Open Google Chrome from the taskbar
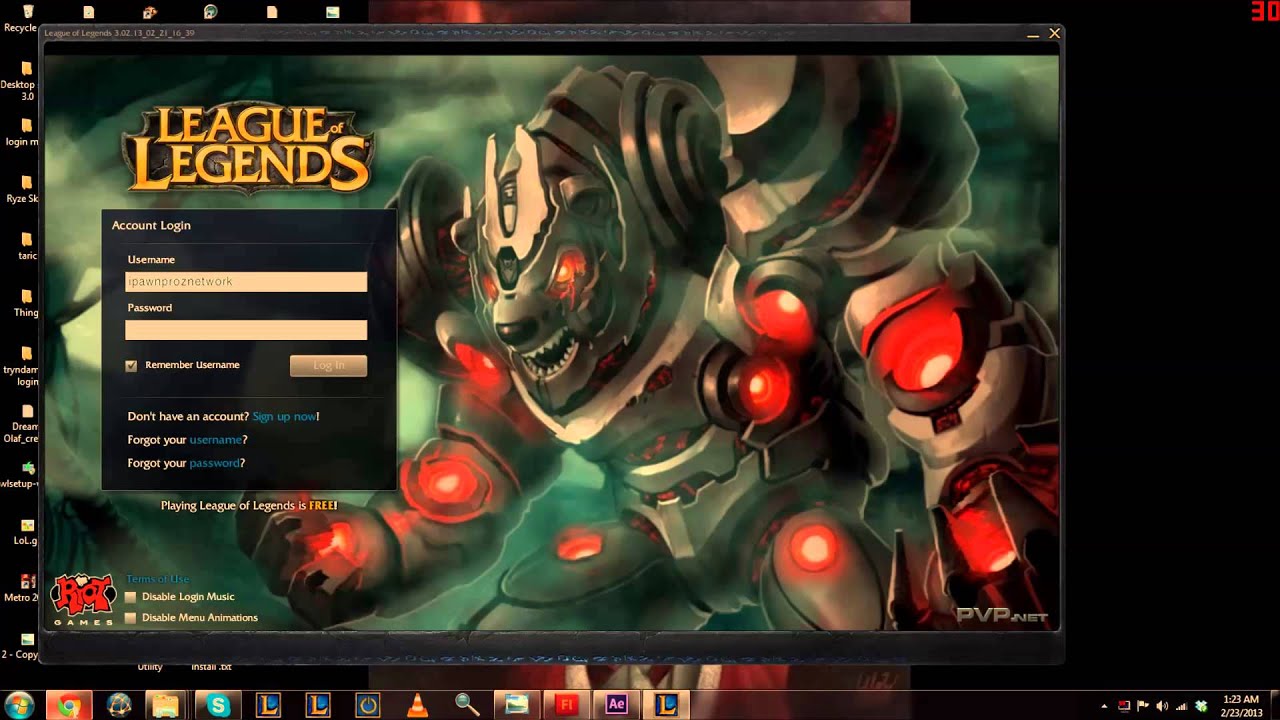The height and width of the screenshot is (720, 1280). pos(68,705)
